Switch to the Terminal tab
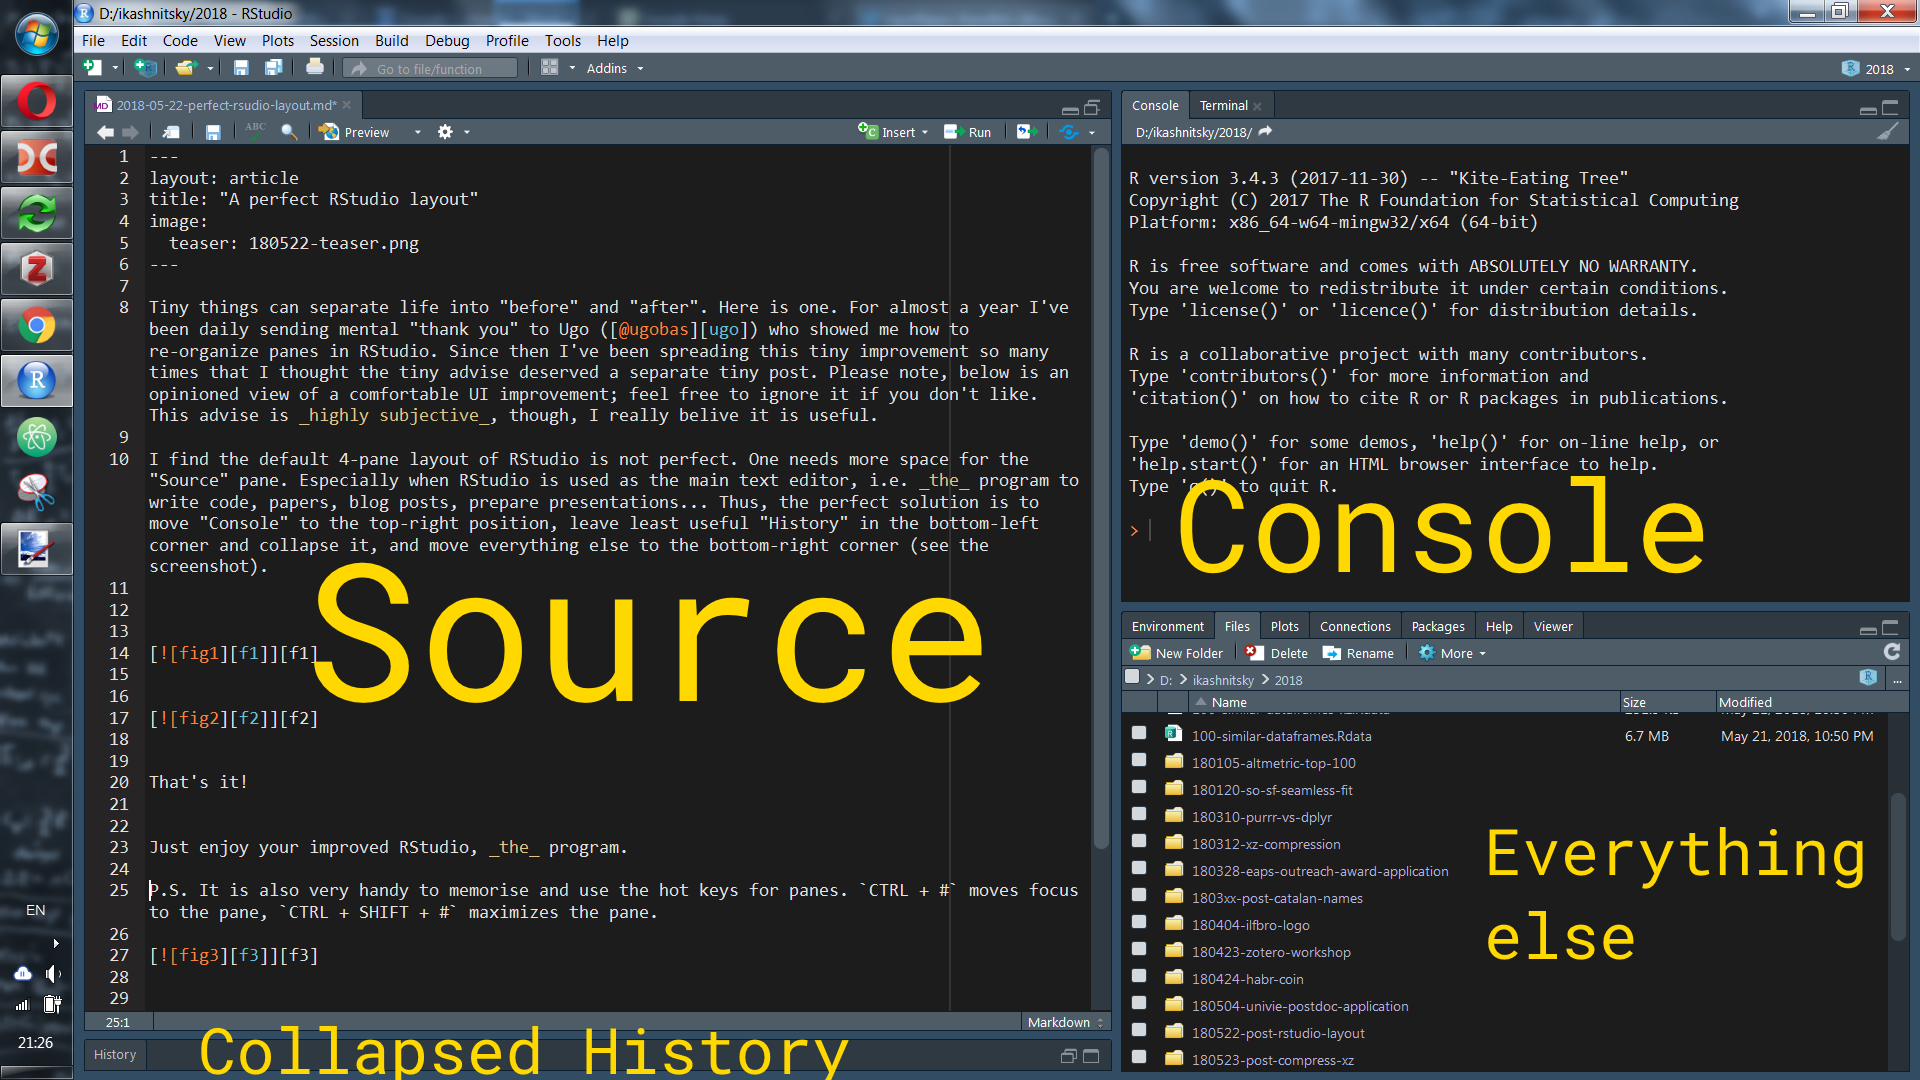 [1224, 106]
